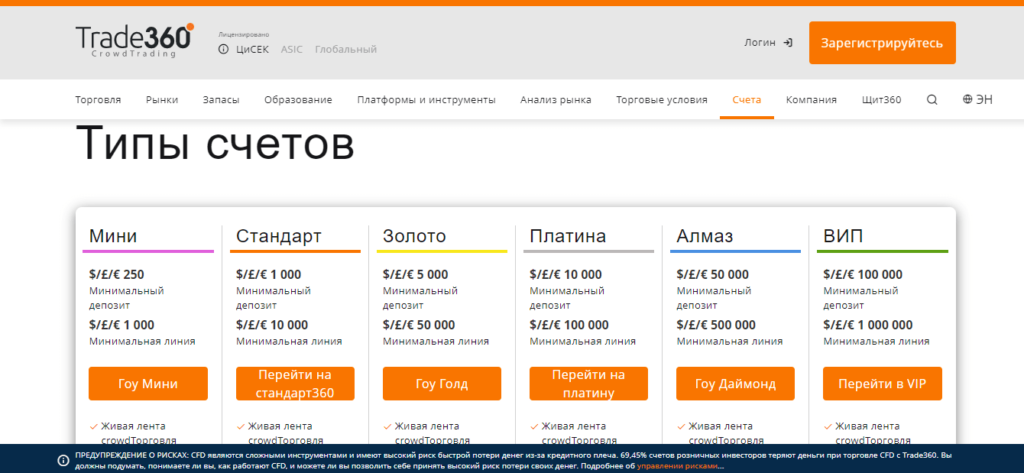
Task: Select the Глобальный license option
Action: [345, 50]
